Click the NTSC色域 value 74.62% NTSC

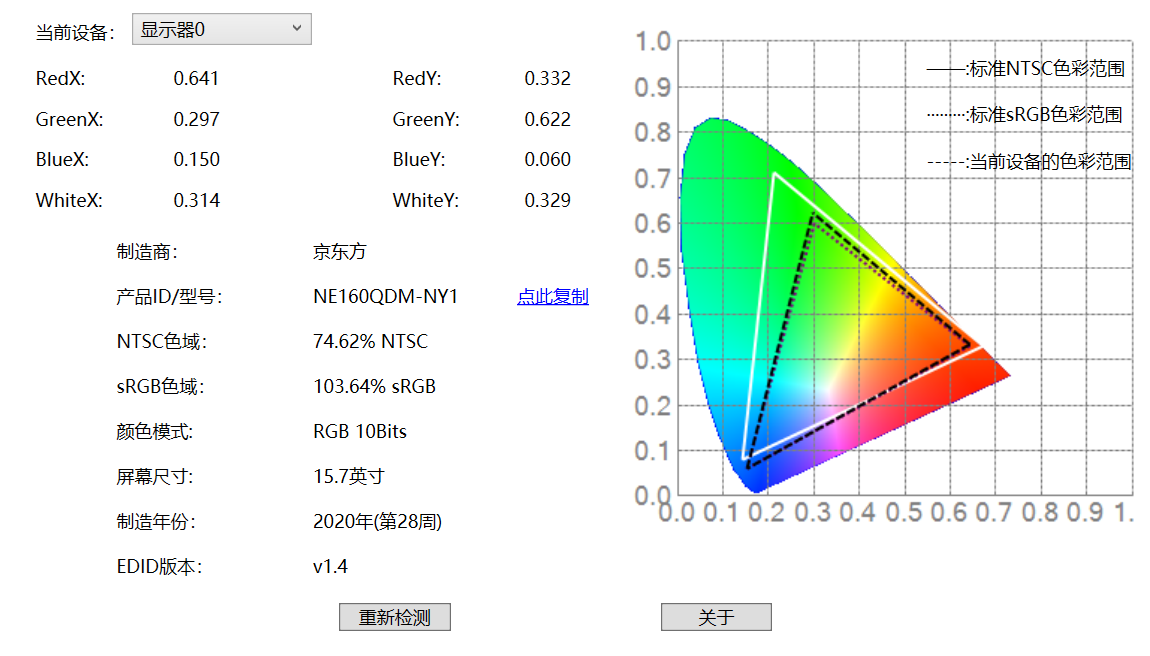[x=370, y=341]
